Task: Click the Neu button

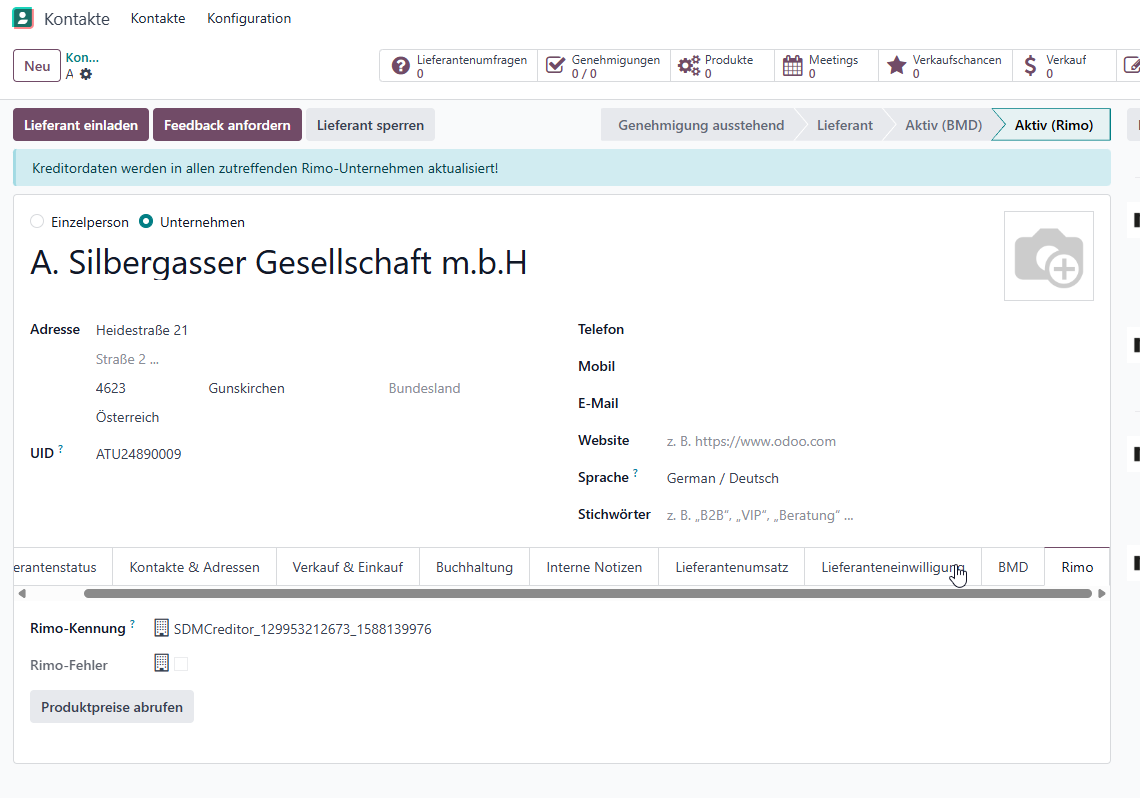Action: pyautogui.click(x=37, y=66)
